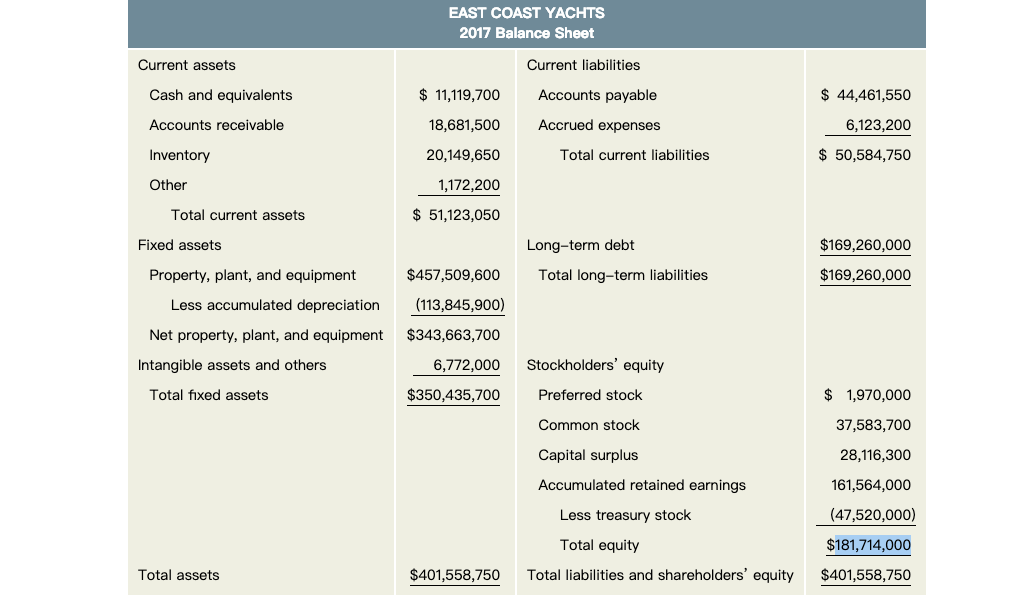Select the Net property, plant, and equipment value

(453, 335)
